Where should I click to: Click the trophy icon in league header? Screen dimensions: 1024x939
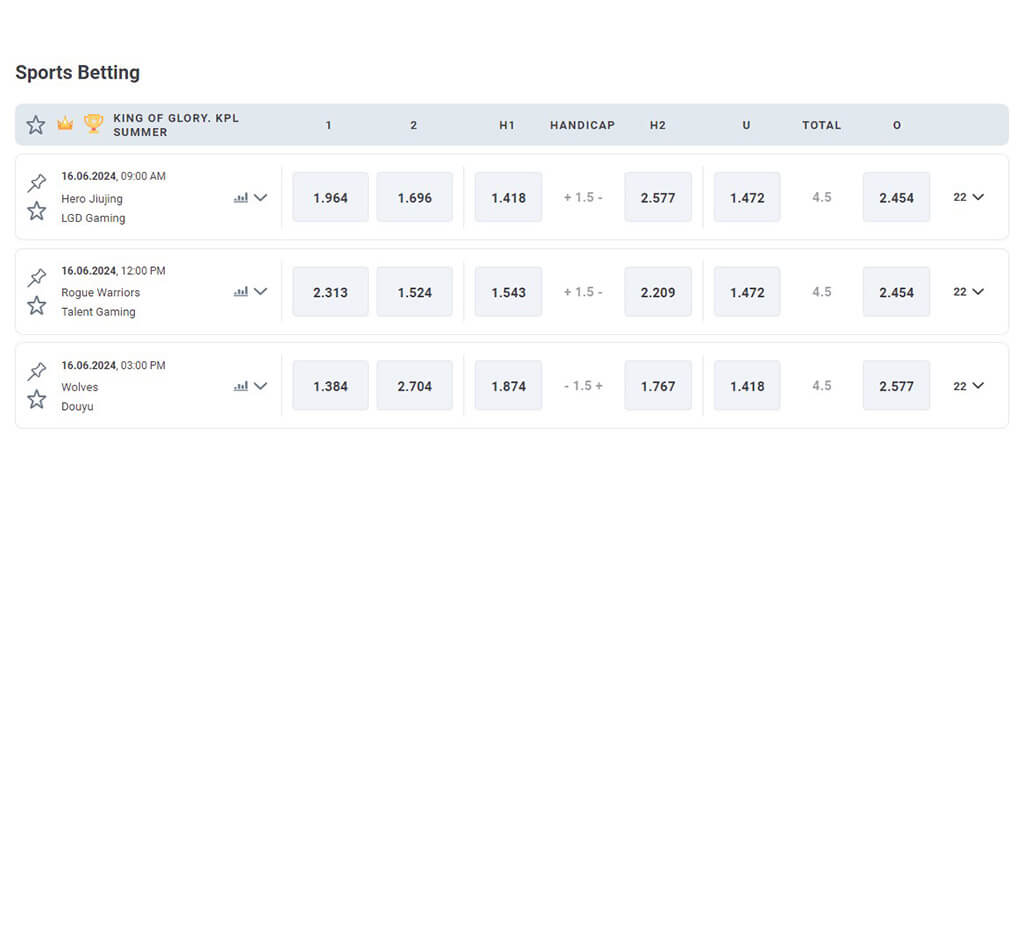(93, 123)
